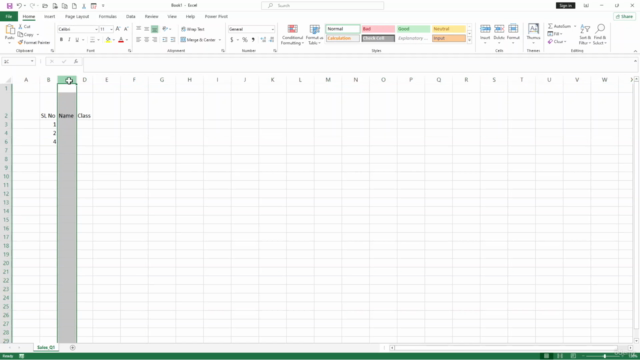
Task: Switch to Page Break Preview in status bar
Action: click(573, 356)
